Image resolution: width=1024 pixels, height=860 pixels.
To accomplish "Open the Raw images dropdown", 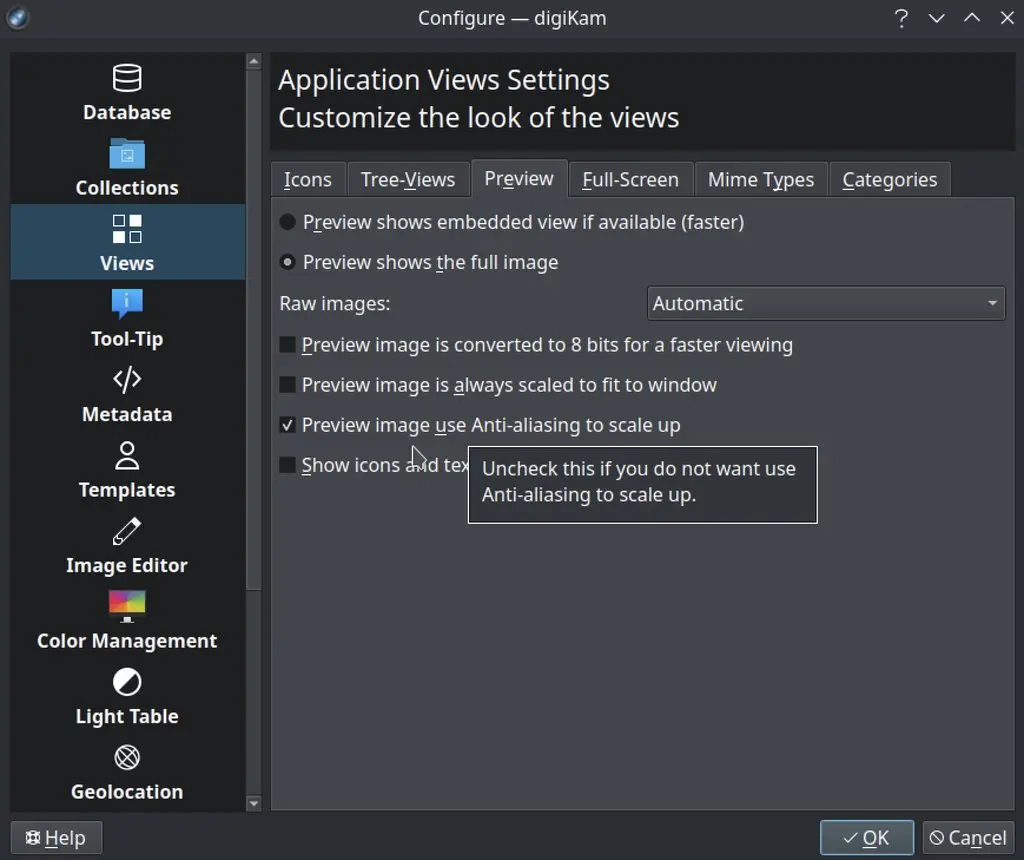I will pyautogui.click(x=825, y=303).
